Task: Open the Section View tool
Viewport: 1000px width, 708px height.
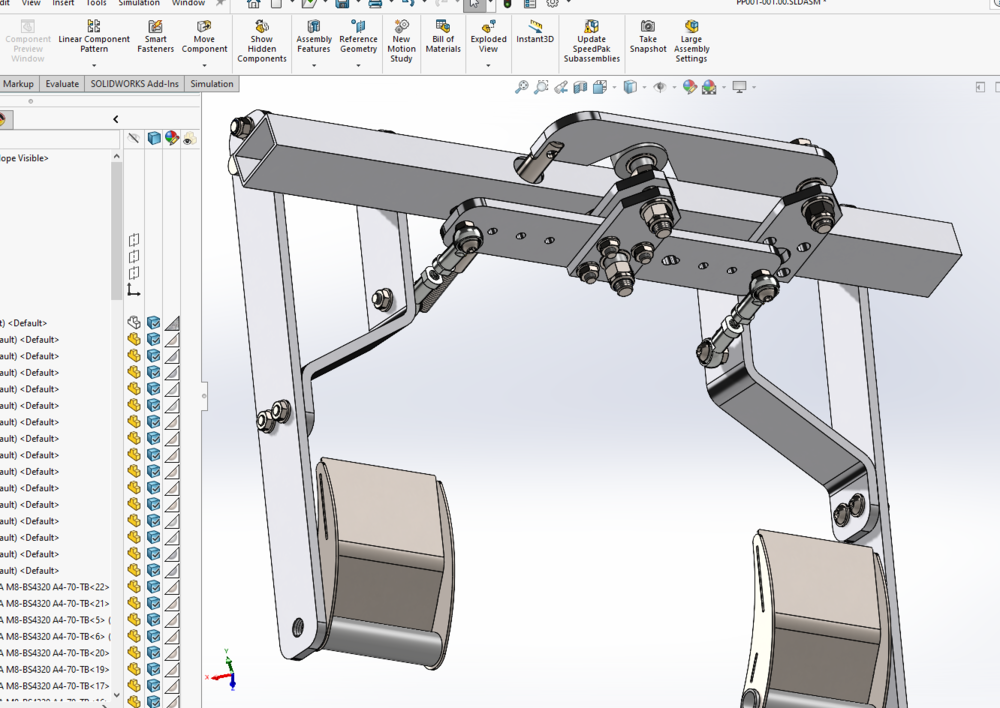Action: pyautogui.click(x=578, y=87)
